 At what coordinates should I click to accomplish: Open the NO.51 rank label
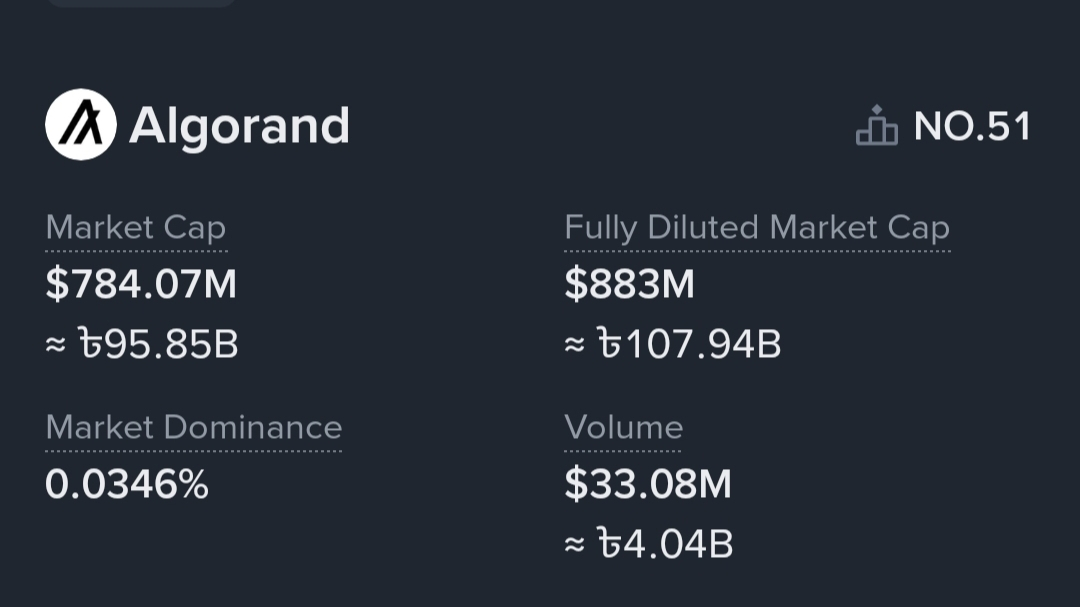(x=972, y=127)
